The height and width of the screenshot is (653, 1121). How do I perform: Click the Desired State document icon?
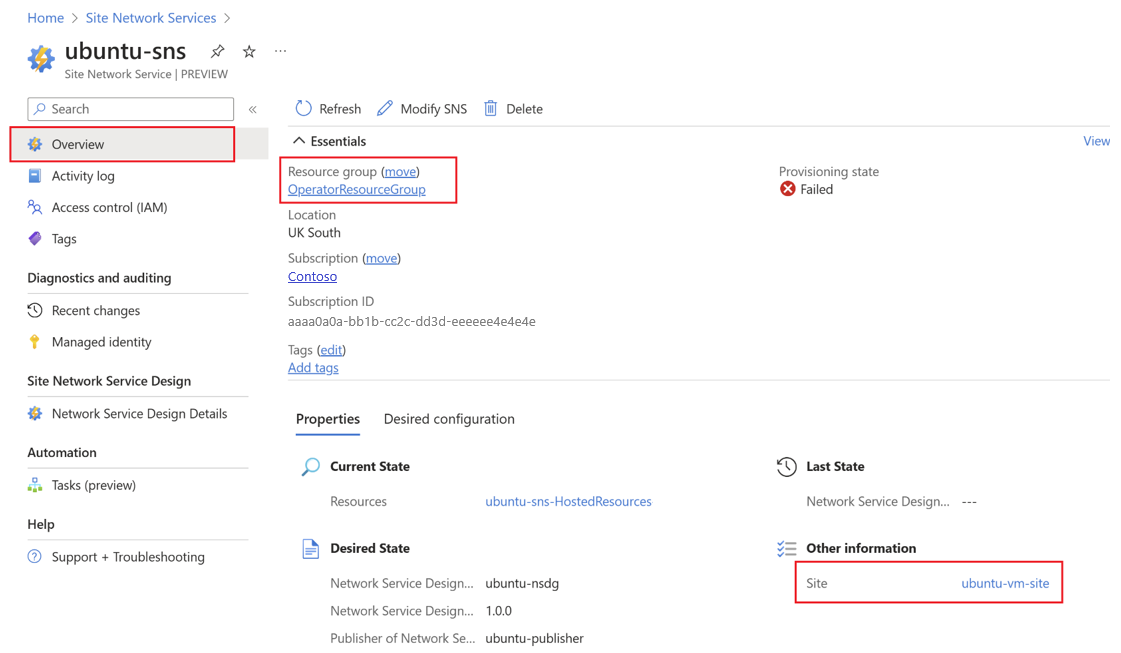click(310, 549)
